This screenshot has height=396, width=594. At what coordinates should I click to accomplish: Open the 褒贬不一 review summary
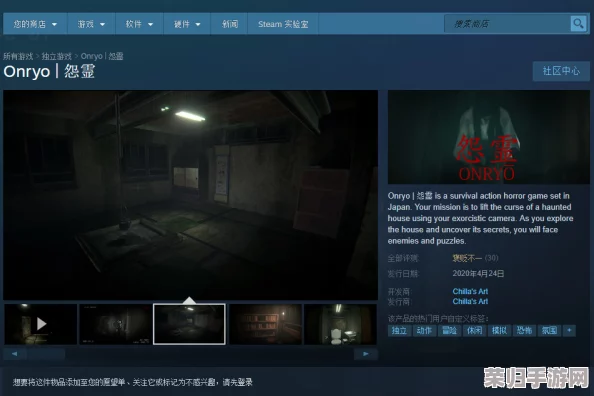pyautogui.click(x=467, y=258)
